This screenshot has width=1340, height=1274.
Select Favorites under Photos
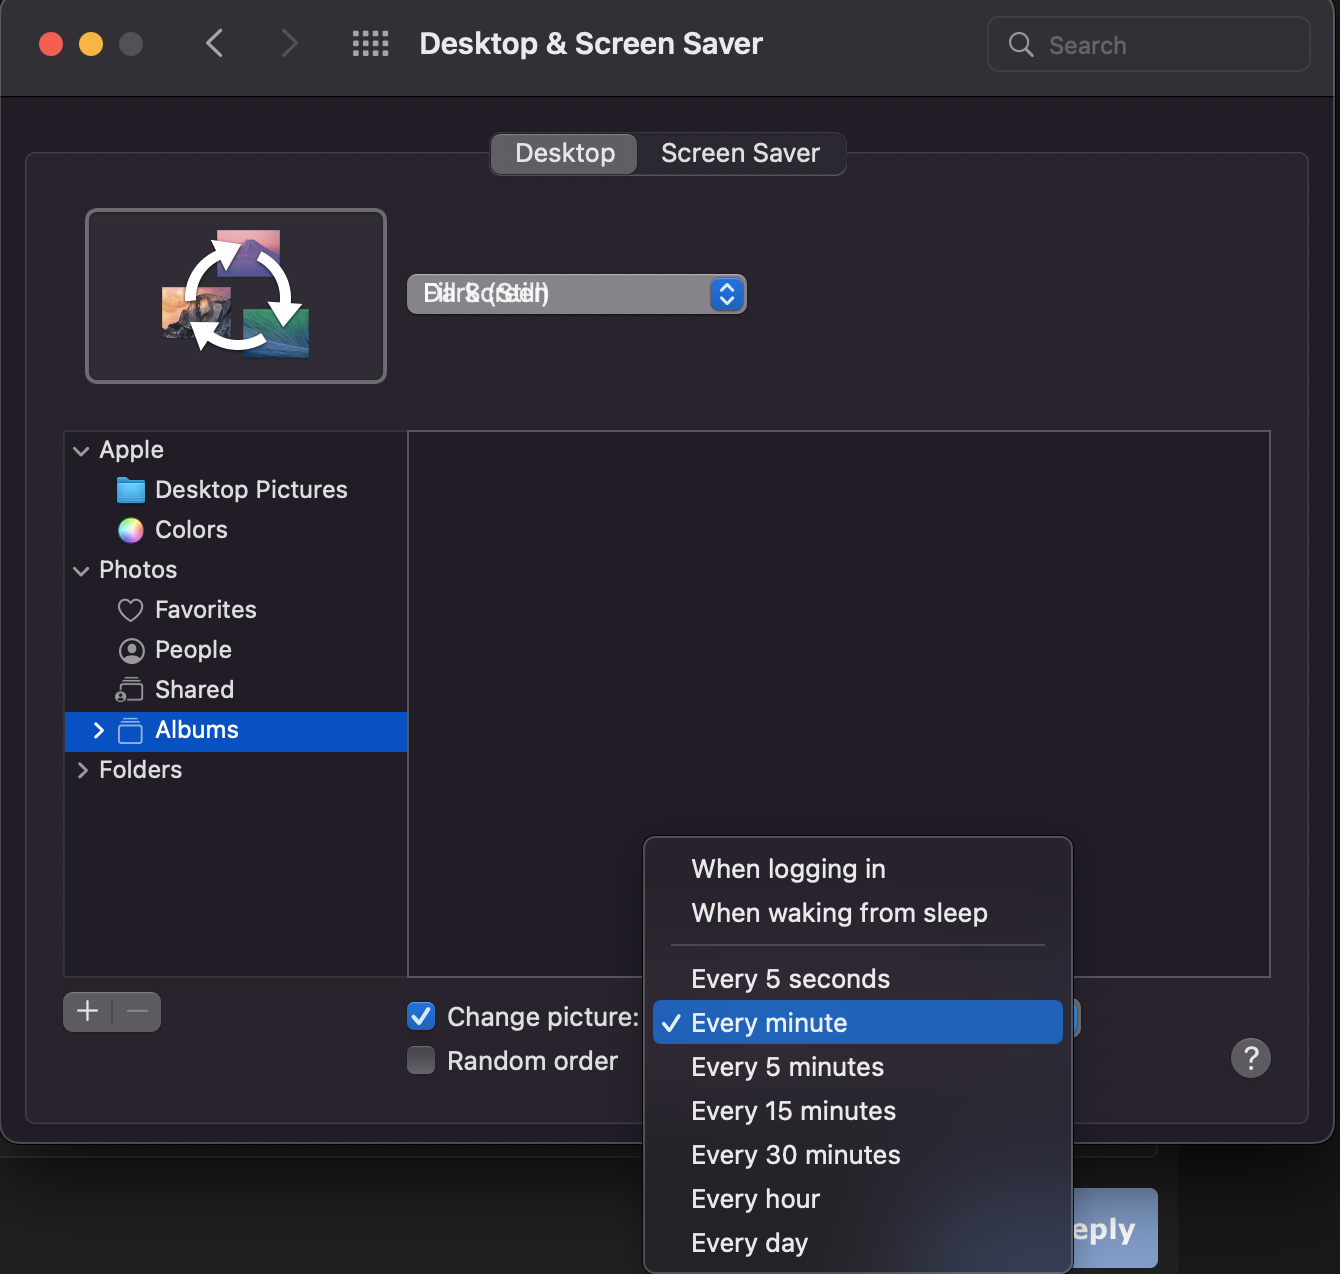click(236, 610)
